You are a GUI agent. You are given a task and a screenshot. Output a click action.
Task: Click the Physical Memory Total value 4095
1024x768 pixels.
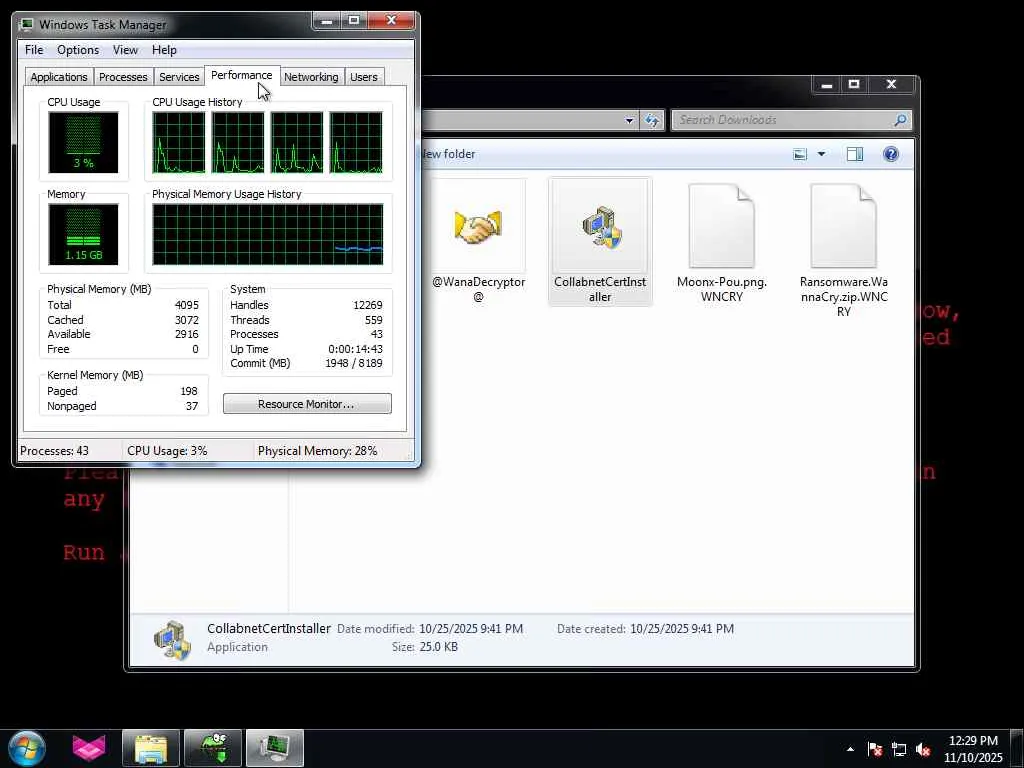tap(187, 305)
